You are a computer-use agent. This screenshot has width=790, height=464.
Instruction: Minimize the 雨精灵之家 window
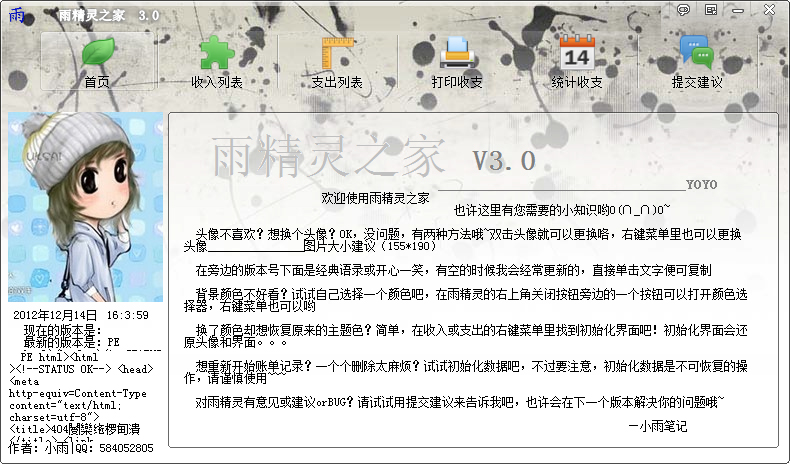[x=738, y=10]
